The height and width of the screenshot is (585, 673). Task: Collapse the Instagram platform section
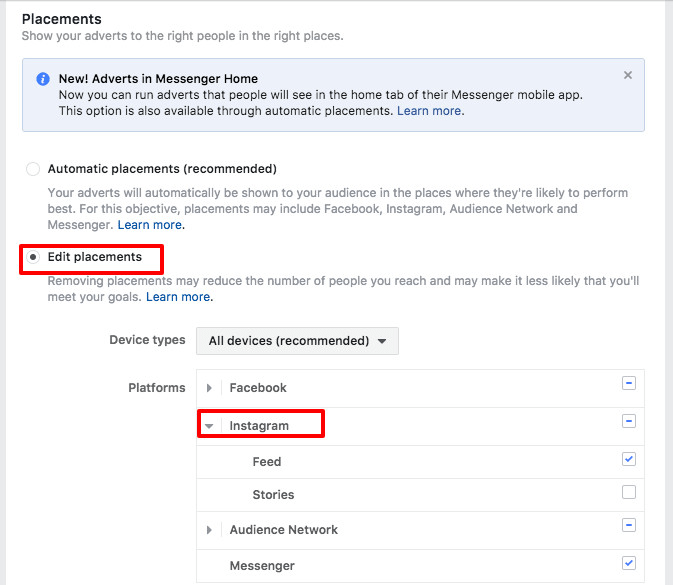[x=209, y=426]
